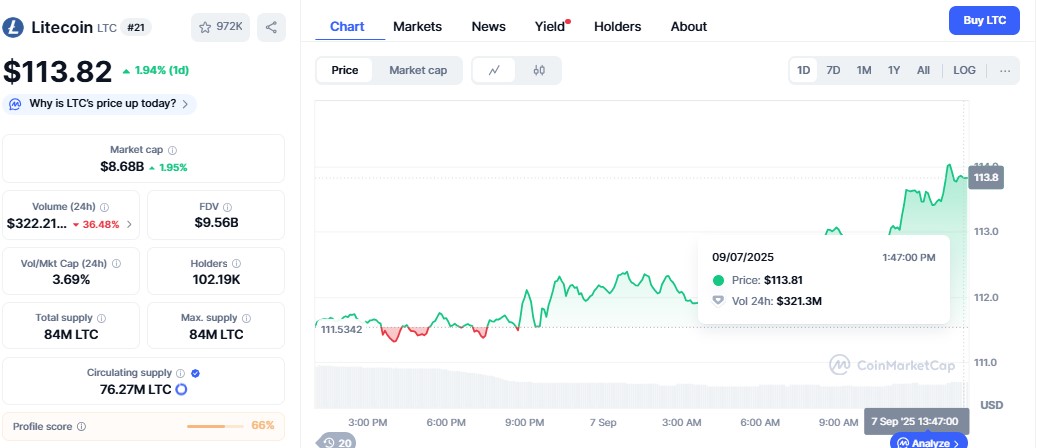Click the 113.8 current price label on axis
1037x448 pixels.
(x=985, y=177)
